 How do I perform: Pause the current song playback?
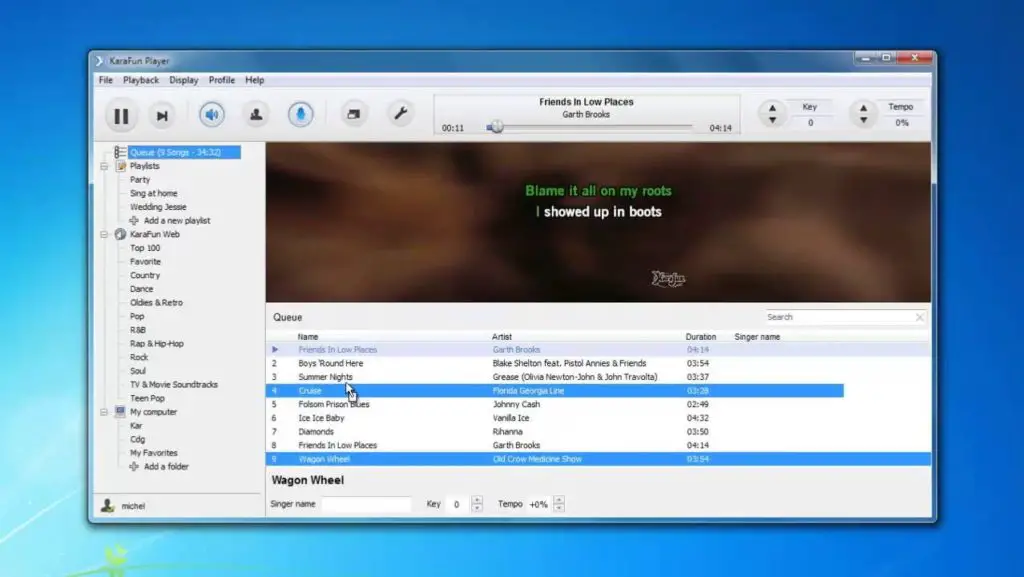(121, 116)
